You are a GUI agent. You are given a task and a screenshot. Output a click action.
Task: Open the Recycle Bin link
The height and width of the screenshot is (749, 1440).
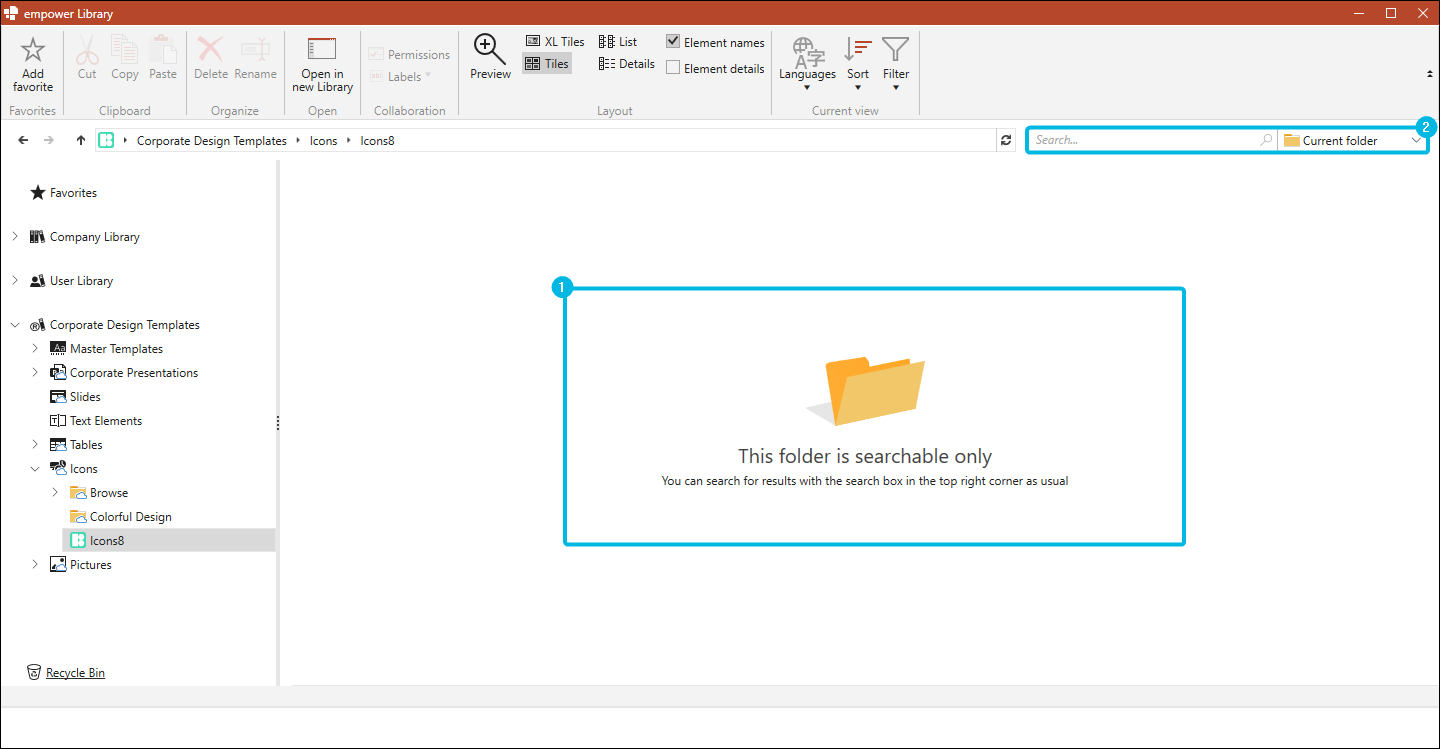pyautogui.click(x=75, y=673)
